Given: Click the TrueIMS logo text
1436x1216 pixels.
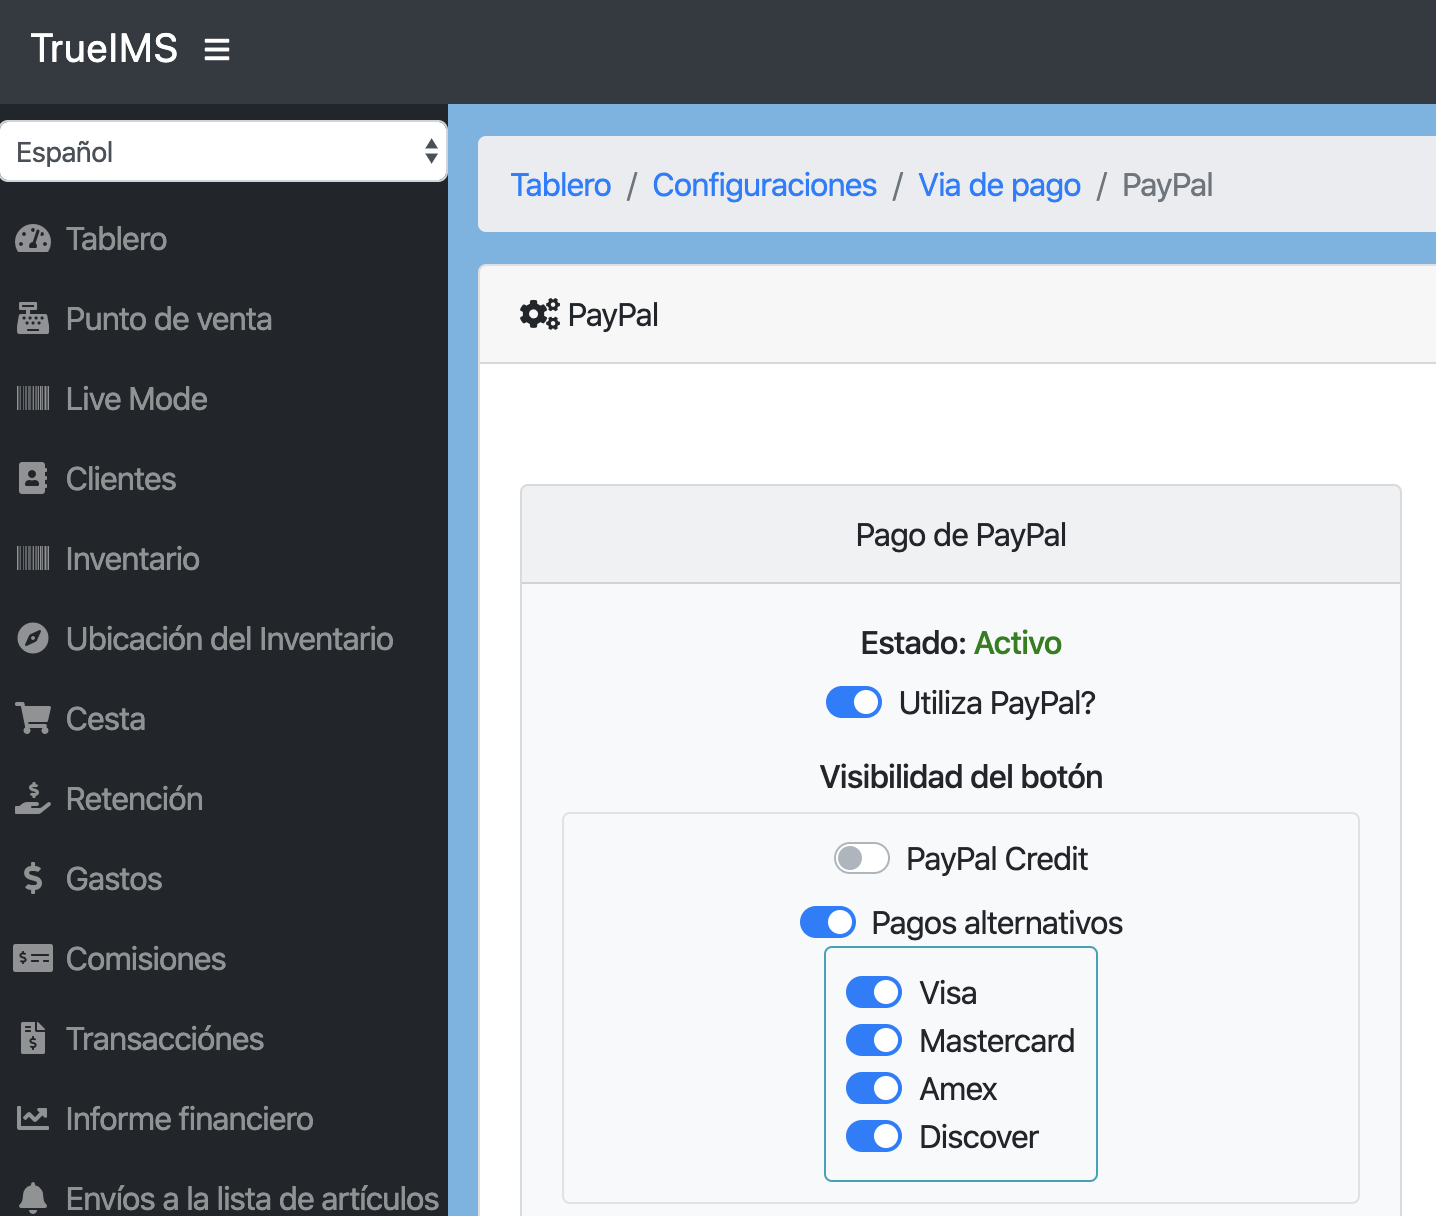Looking at the screenshot, I should [104, 48].
